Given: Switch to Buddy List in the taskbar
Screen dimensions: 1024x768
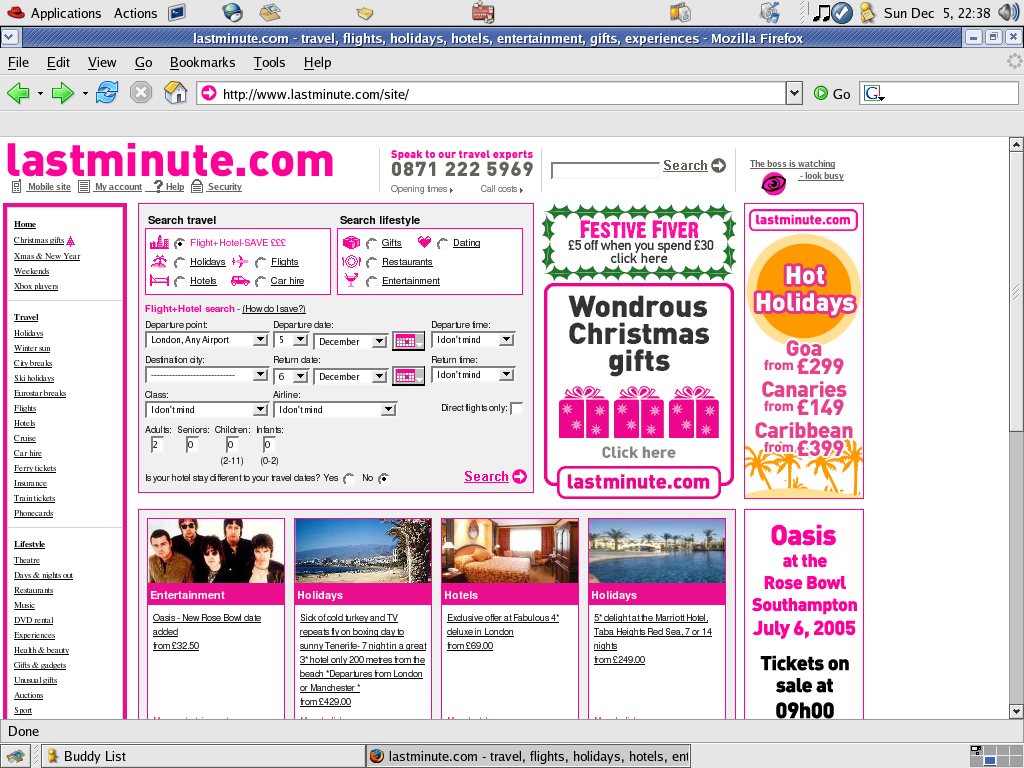Looking at the screenshot, I should coord(202,756).
